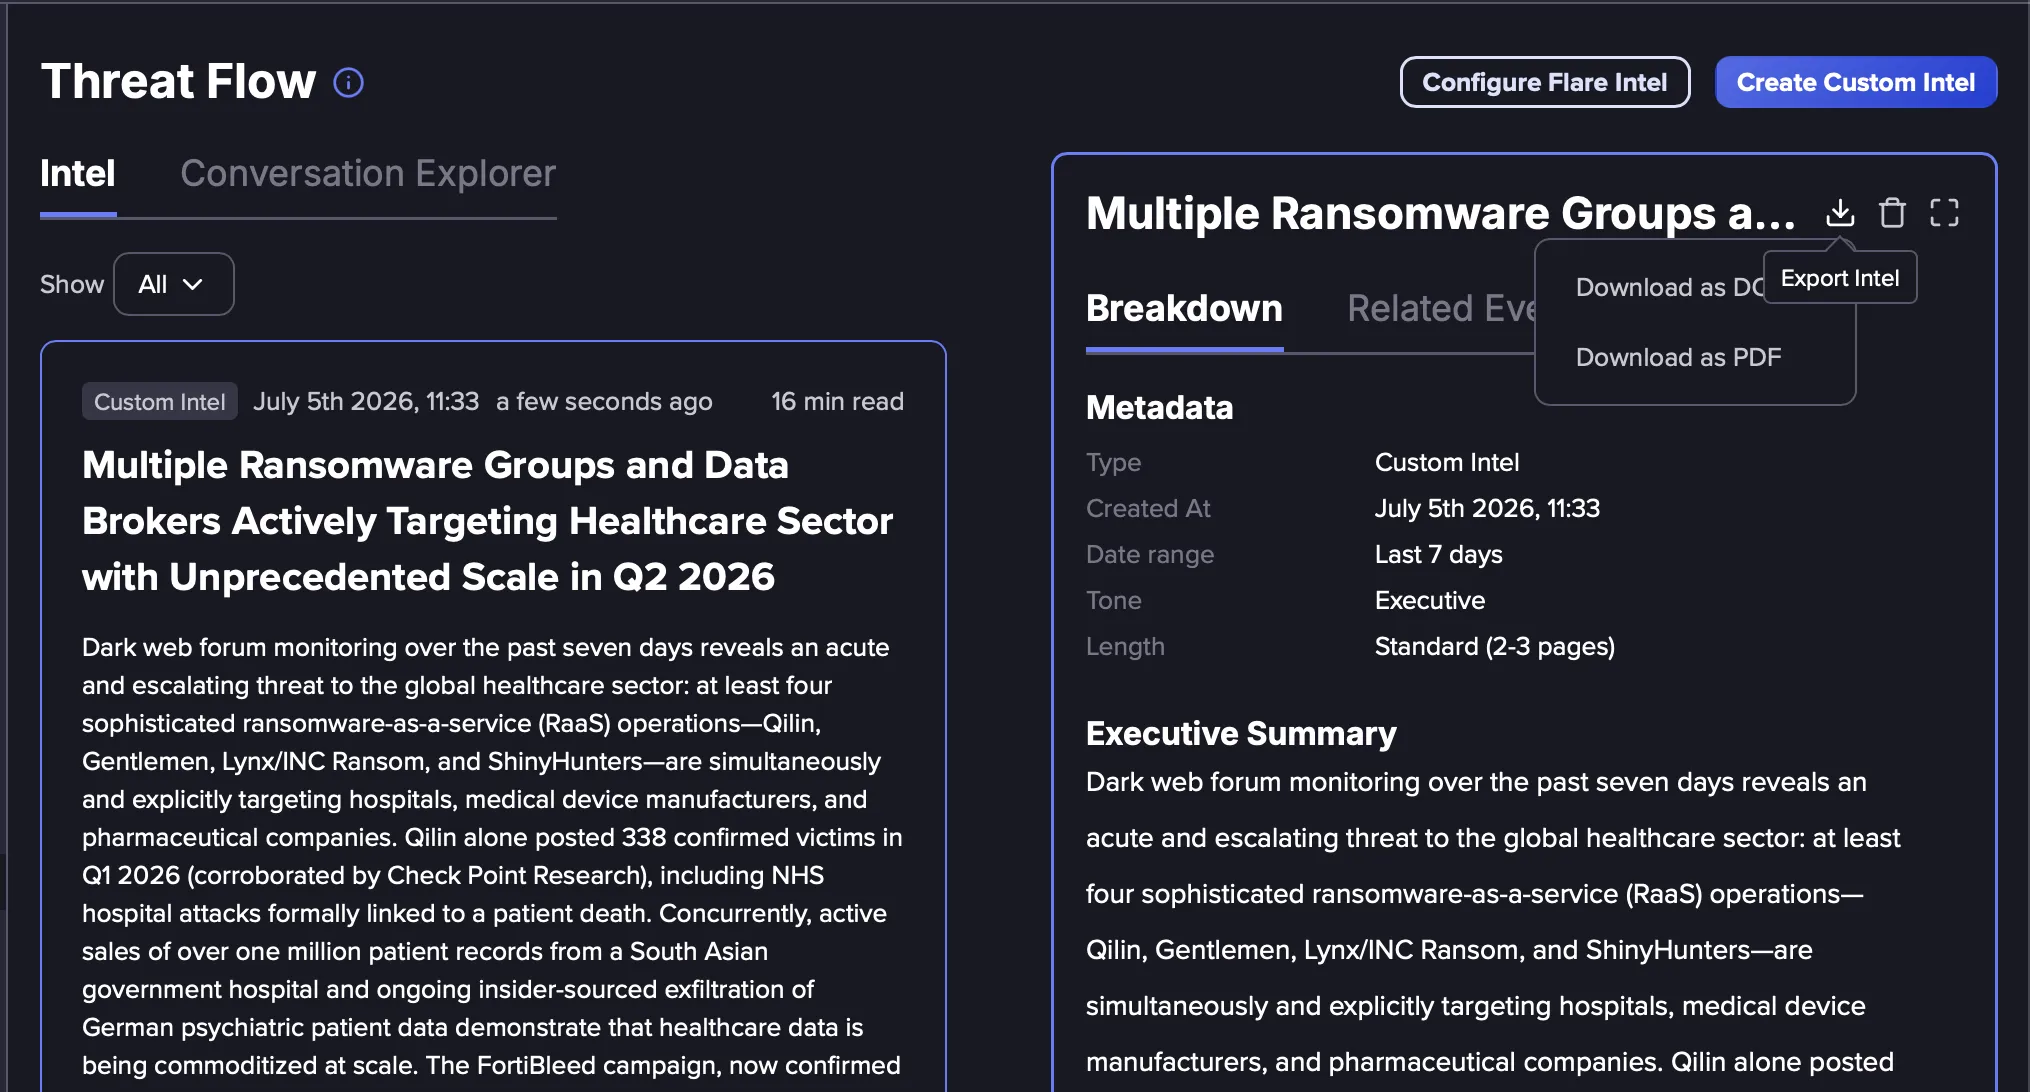This screenshot has height=1092, width=2030.
Task: Expand report with the fullscreen icon
Action: 1944,212
